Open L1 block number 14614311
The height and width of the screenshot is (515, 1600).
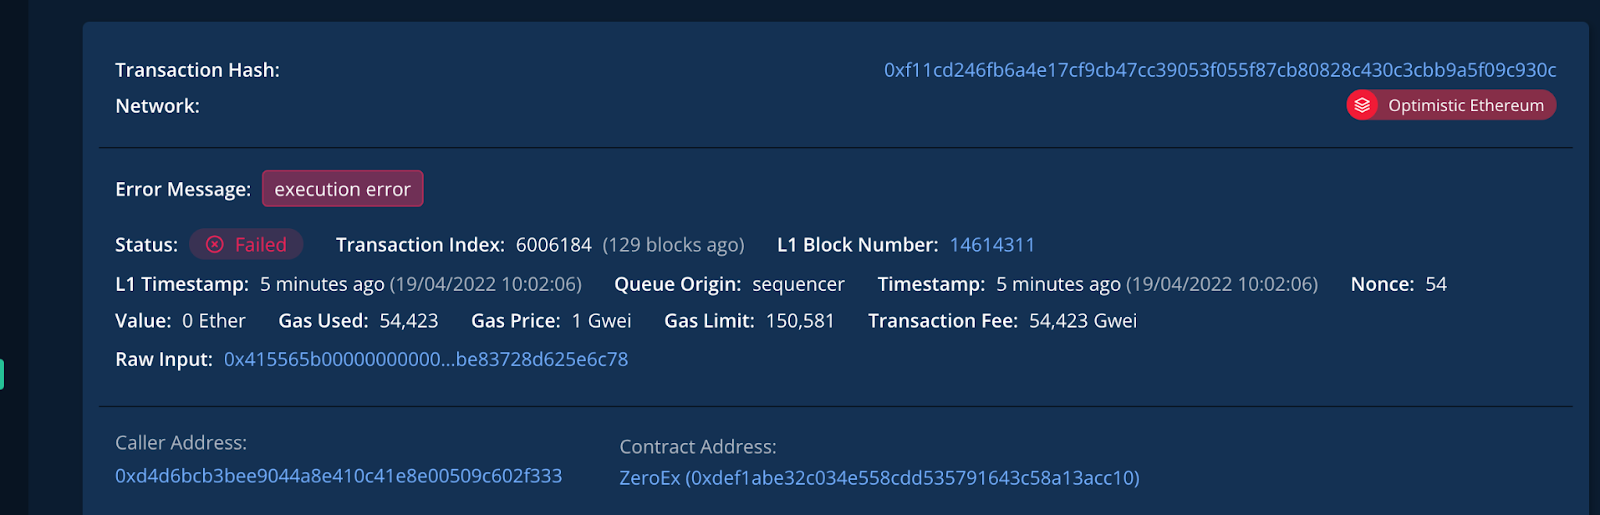[x=992, y=245]
